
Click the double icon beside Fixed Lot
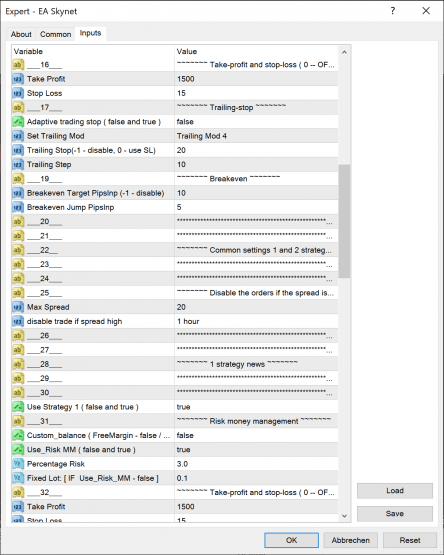tap(18, 478)
